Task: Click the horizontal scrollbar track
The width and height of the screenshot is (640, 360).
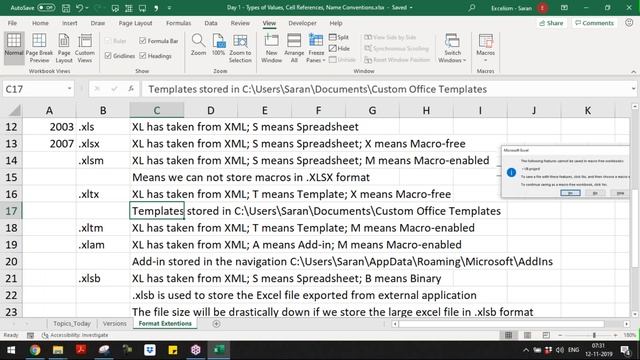Action: pyautogui.click(x=510, y=324)
